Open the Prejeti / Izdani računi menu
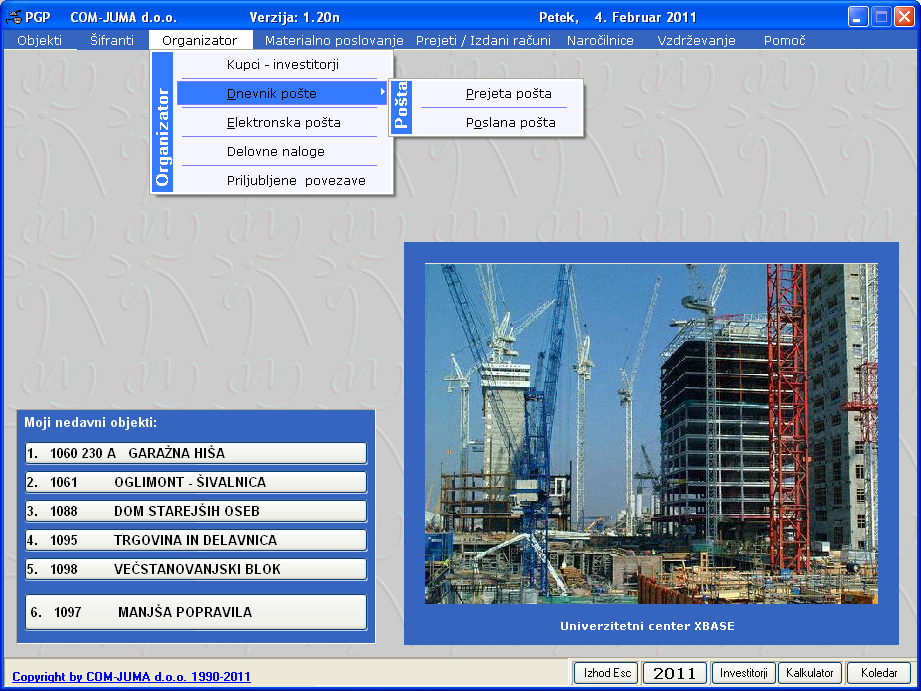The width and height of the screenshot is (921, 691). [x=484, y=40]
